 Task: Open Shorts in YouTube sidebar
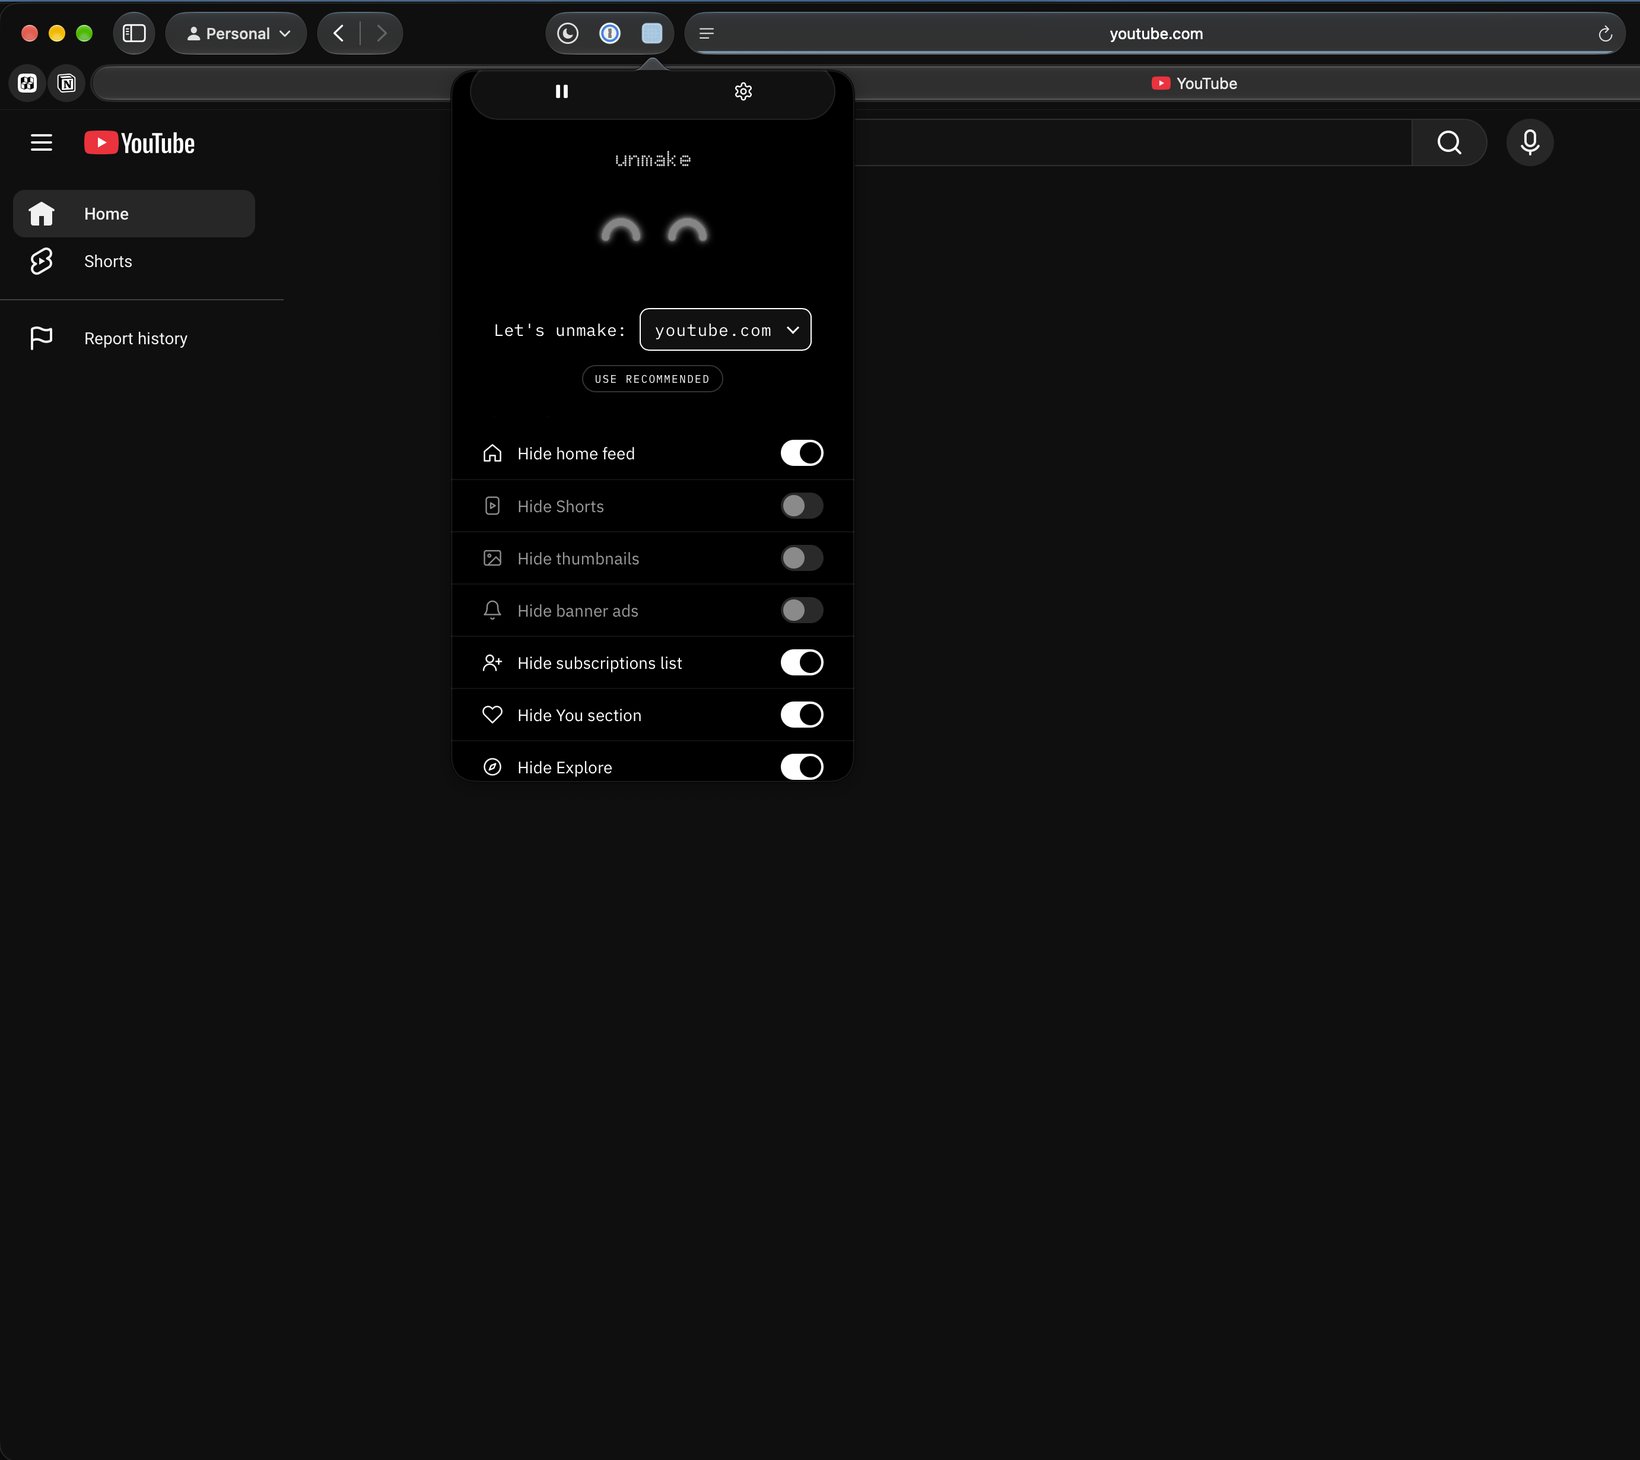[x=134, y=261]
